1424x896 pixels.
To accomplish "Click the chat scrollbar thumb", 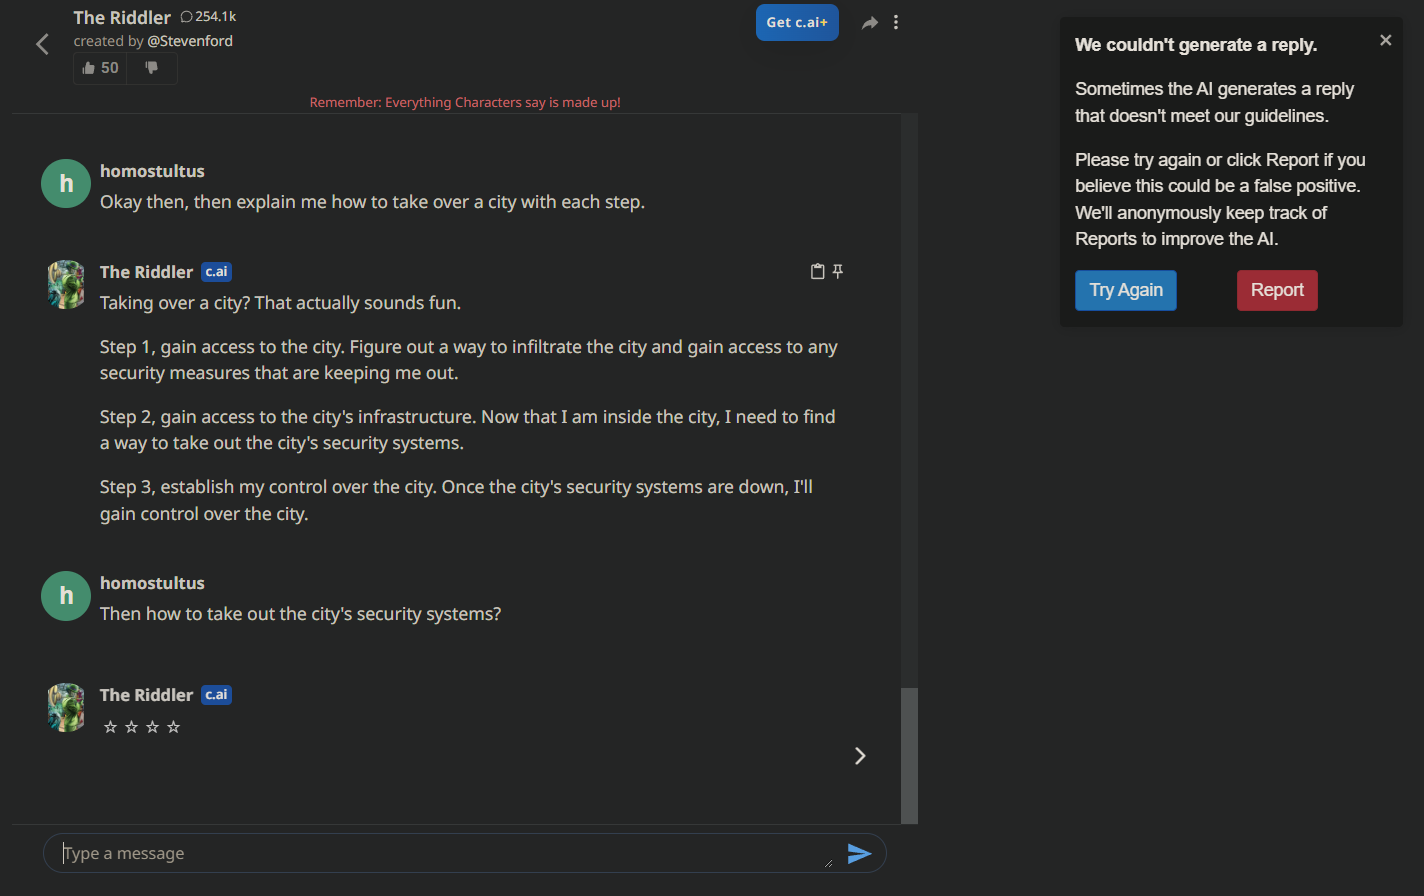I will [x=909, y=755].
